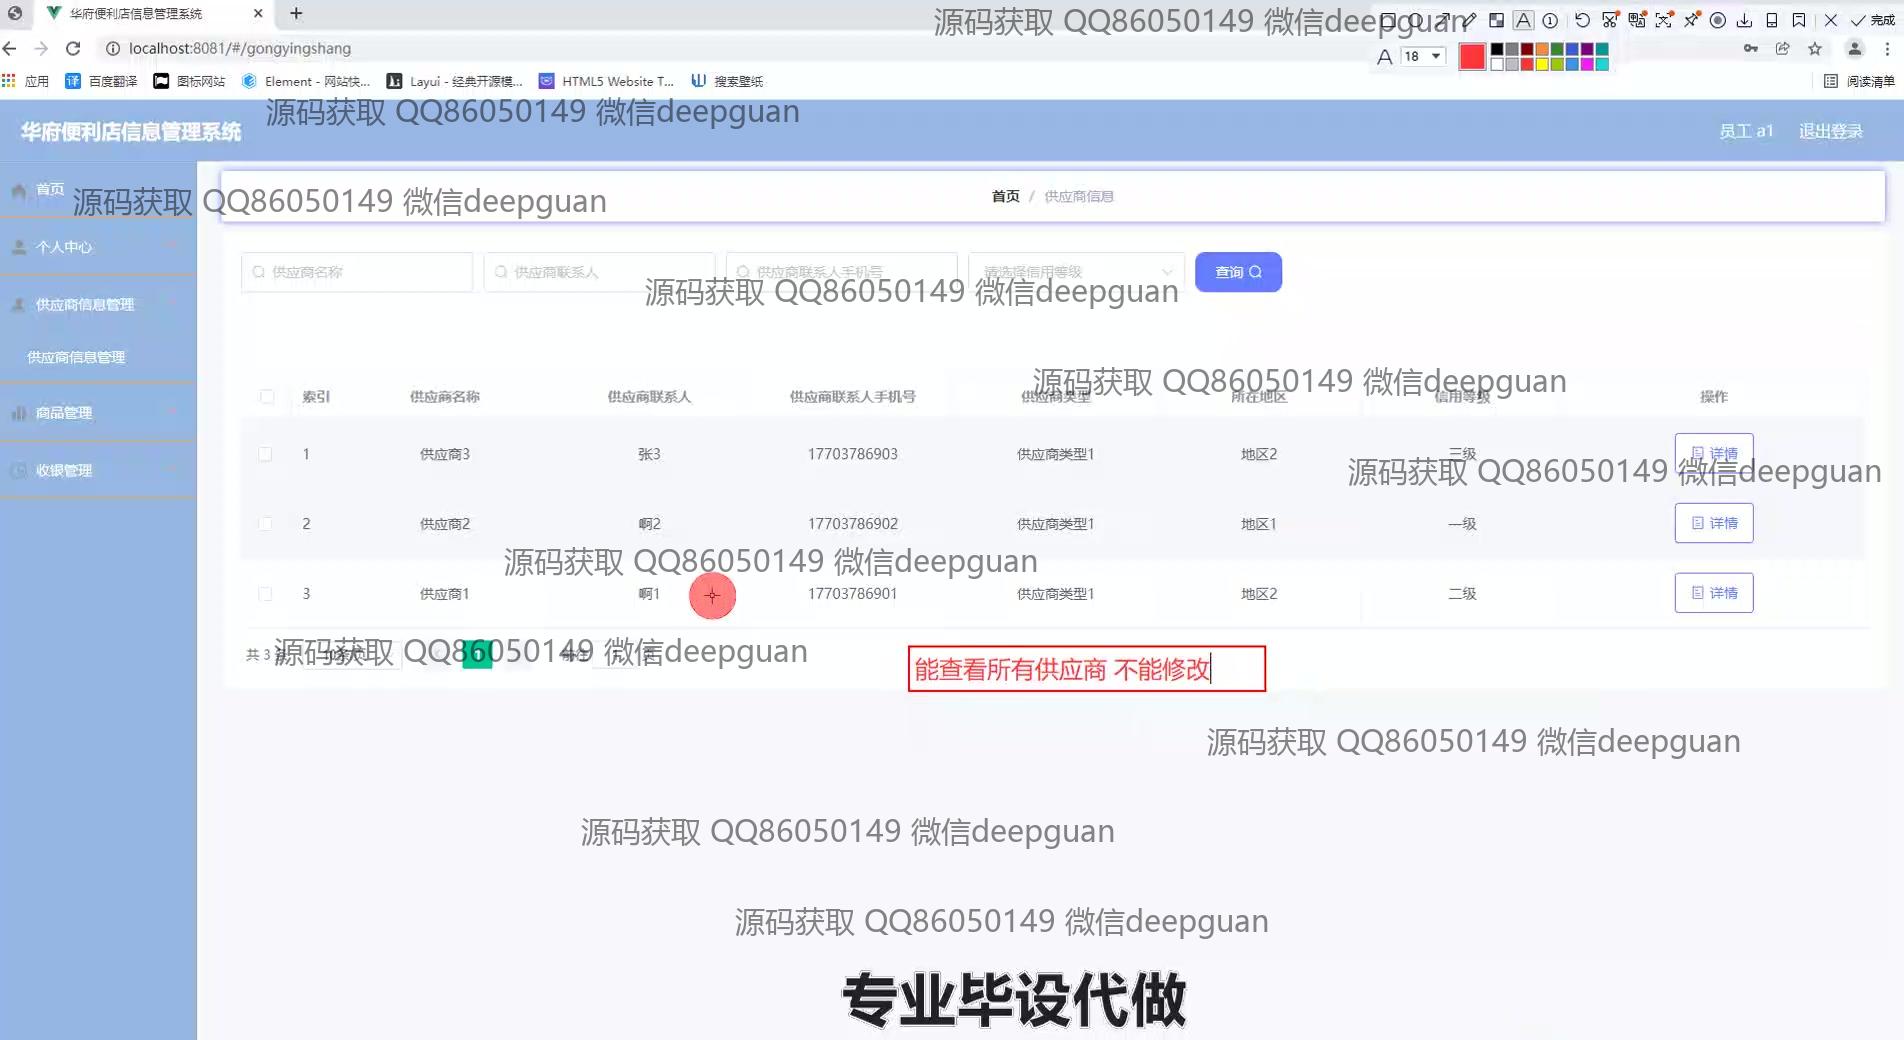Image resolution: width=1904 pixels, height=1040 pixels.
Task: Click the pin screenshot icon
Action: 1691,20
